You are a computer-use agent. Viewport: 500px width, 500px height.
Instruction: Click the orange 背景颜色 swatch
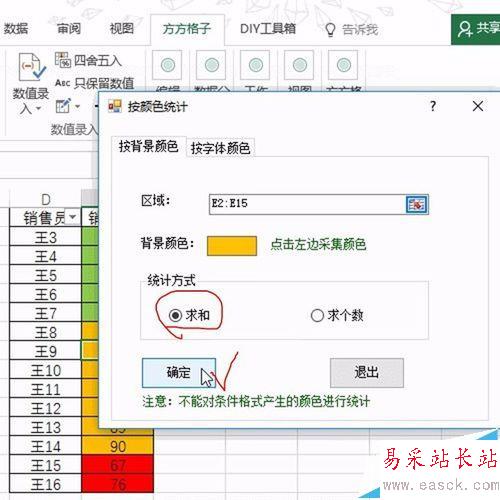point(232,246)
